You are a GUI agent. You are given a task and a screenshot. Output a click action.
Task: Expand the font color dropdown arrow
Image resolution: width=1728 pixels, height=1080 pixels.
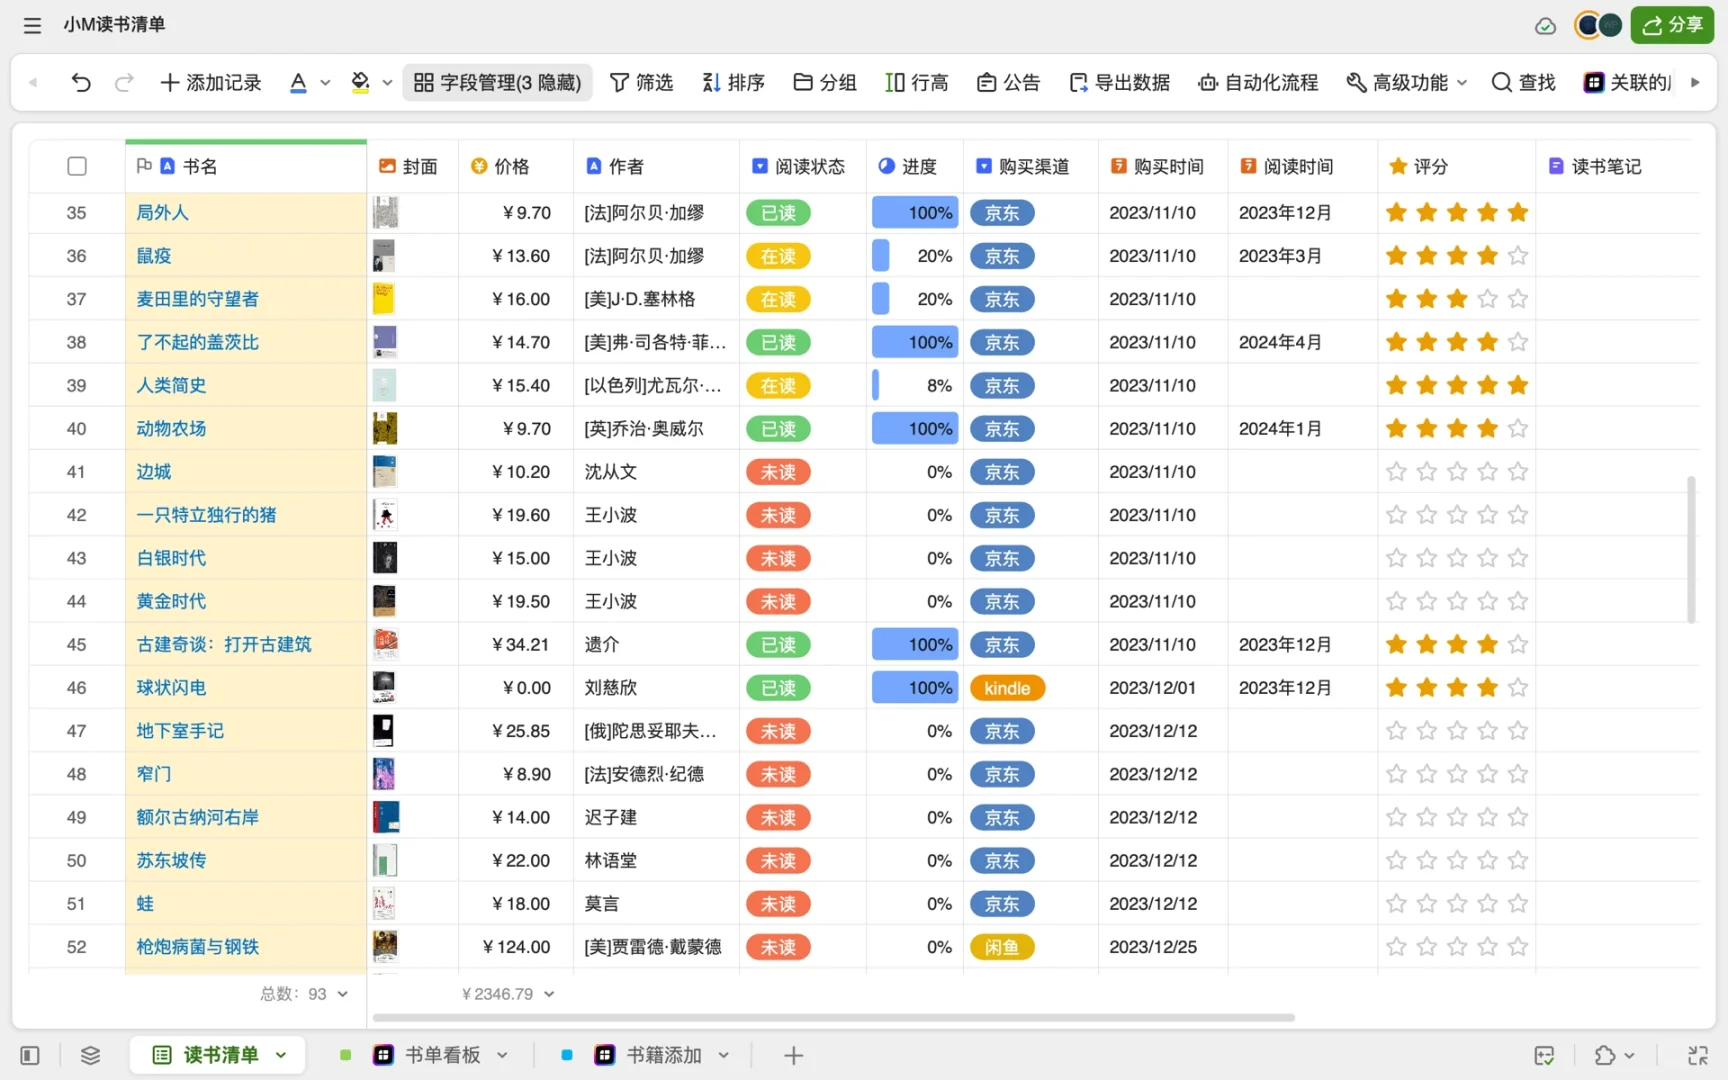pos(324,82)
